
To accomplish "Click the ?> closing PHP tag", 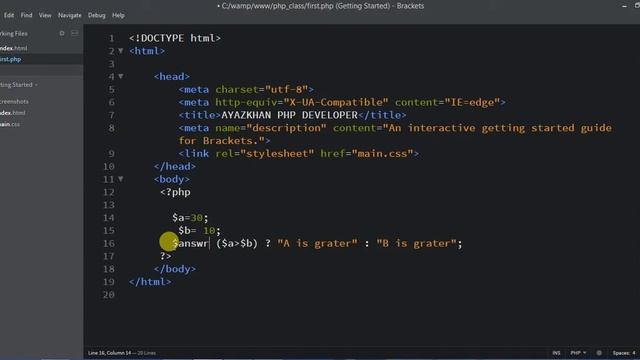I will [166, 256].
